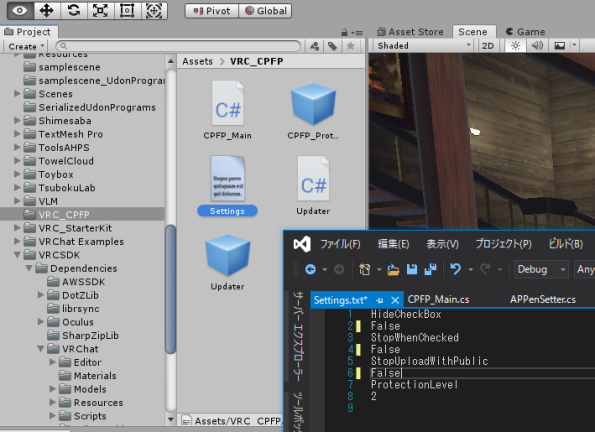Open 表示(V) menu in Visual Studio

(442, 244)
